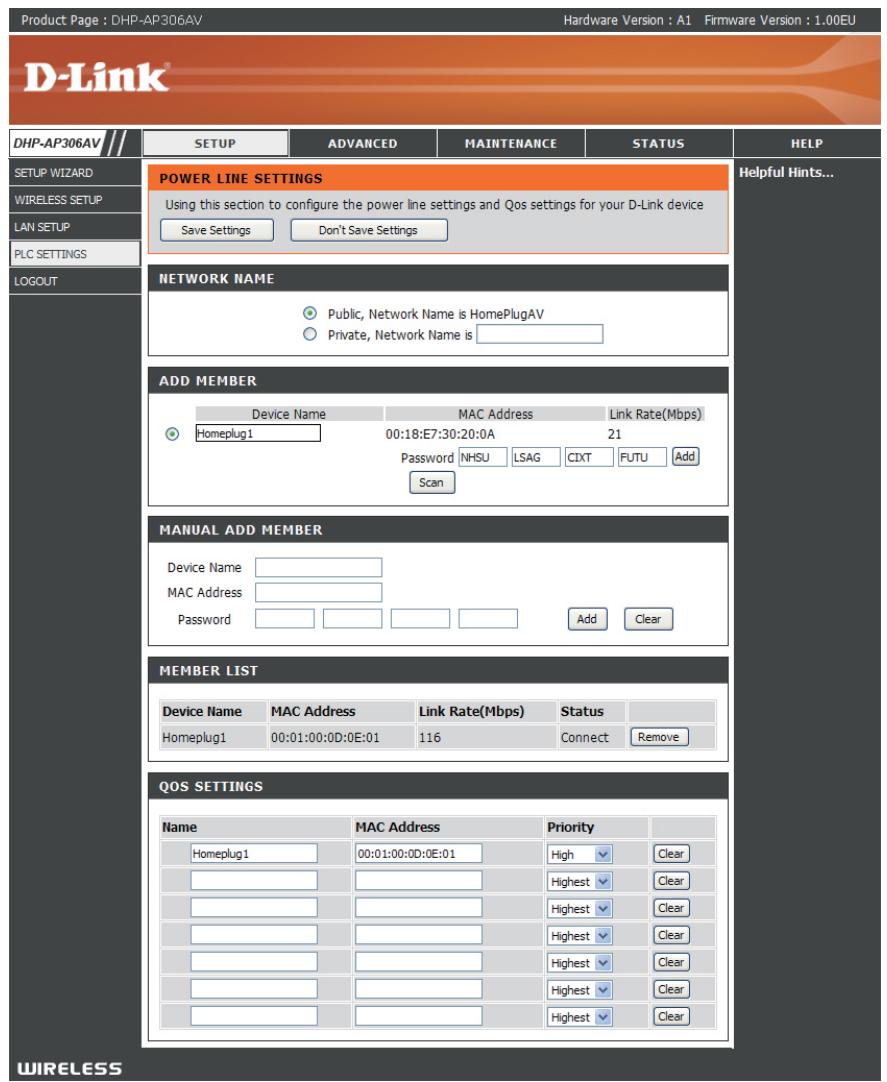This screenshot has height=1082, width=887.
Task: Open the MAINTENANCE tab
Action: coord(511,144)
